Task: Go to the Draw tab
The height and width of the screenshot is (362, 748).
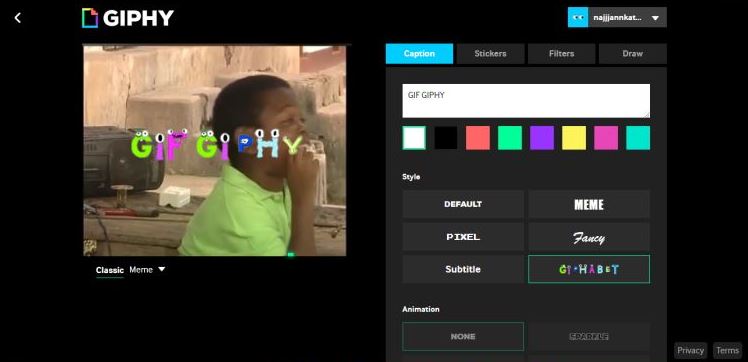Action: (x=633, y=54)
